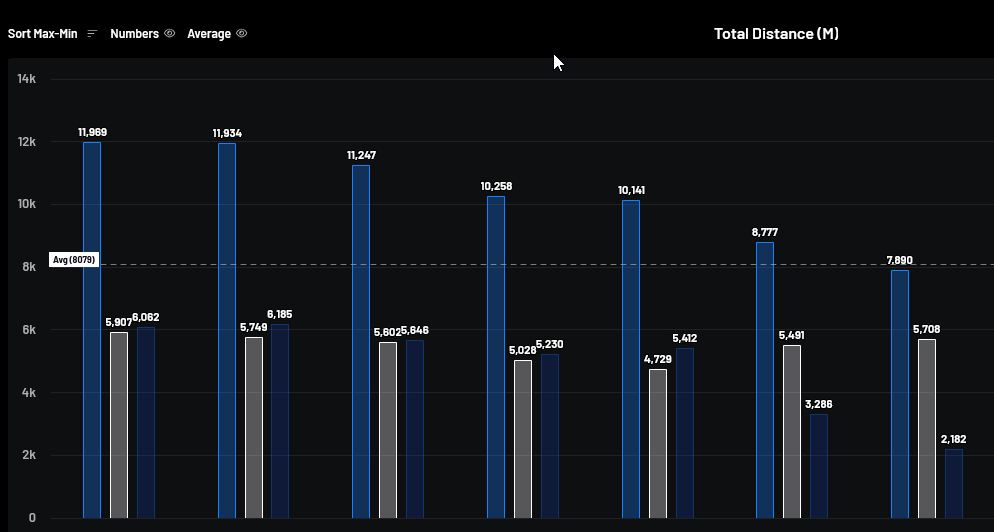Select the dark navy bar labeled 5,230
The height and width of the screenshot is (532, 994).
pos(550,436)
